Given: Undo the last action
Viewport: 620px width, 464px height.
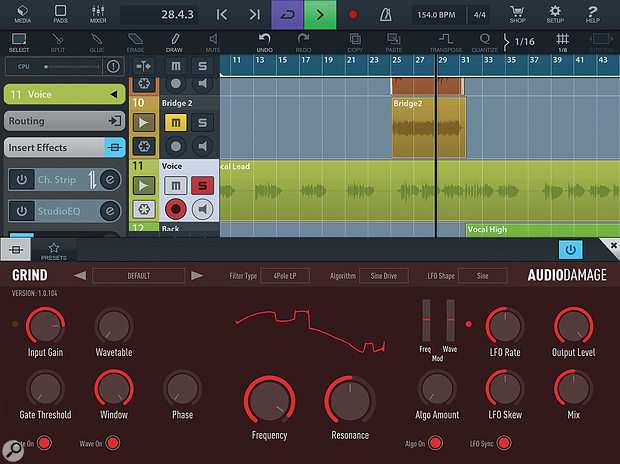Looking at the screenshot, I should coord(265,43).
